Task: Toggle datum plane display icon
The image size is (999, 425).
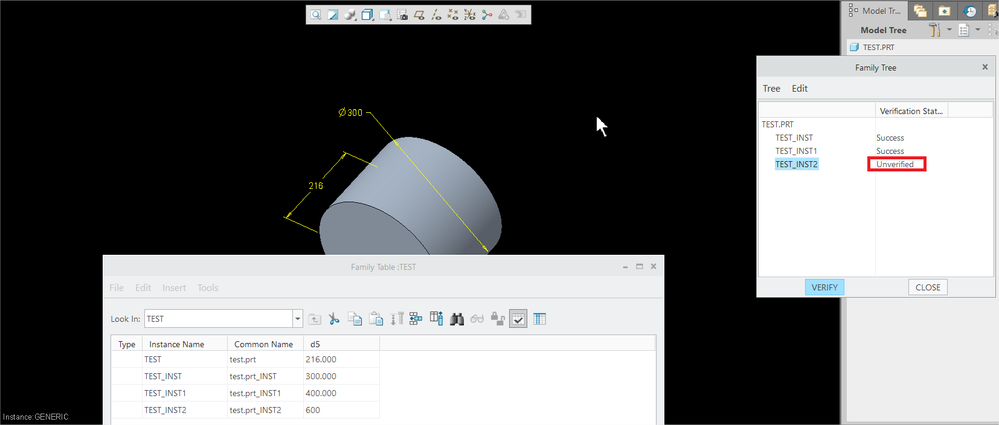Action: [x=419, y=15]
